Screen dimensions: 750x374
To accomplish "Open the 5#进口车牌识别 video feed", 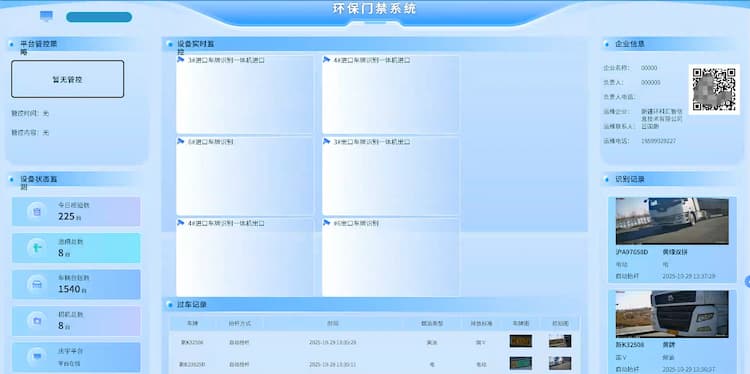I will point(245,176).
